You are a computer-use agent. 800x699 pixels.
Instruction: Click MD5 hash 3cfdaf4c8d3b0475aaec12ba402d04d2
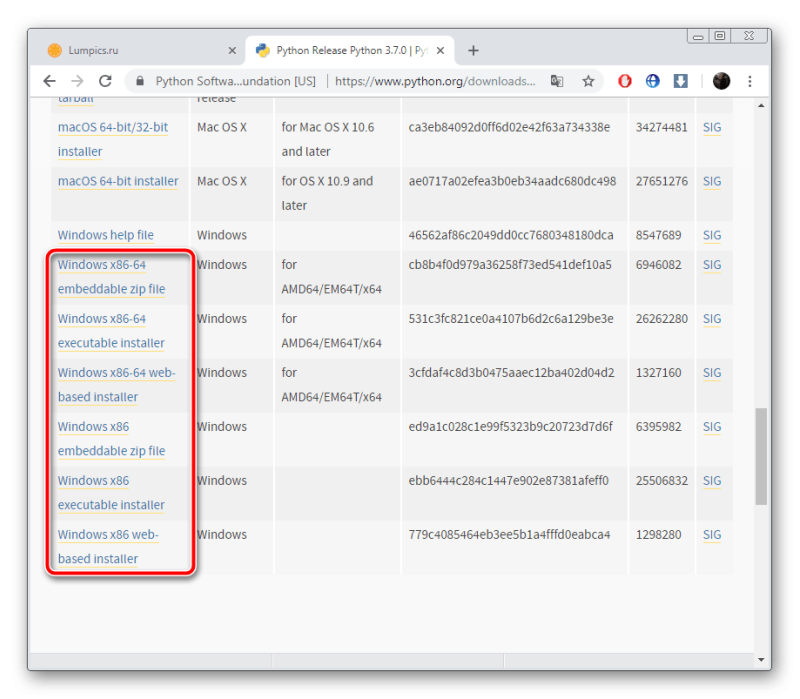[x=511, y=373]
